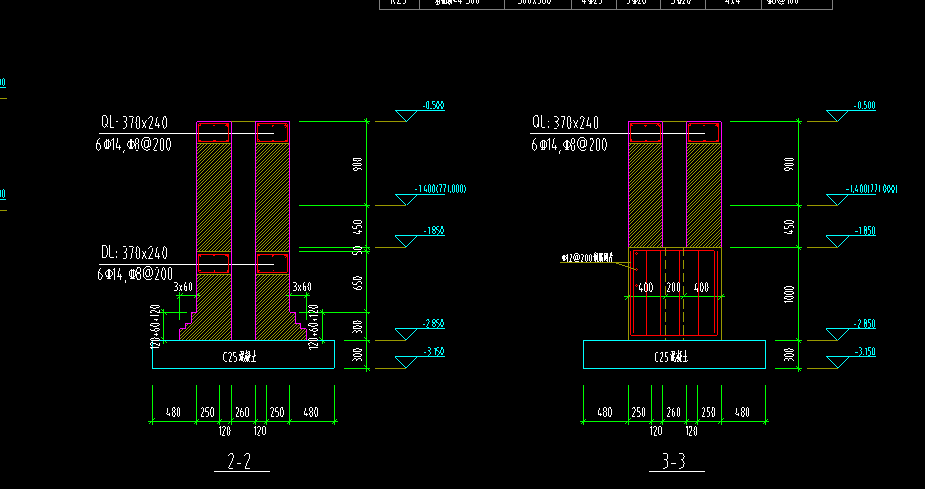
Task: Select left "250" dimension in section 3-3
Action: coord(639,412)
